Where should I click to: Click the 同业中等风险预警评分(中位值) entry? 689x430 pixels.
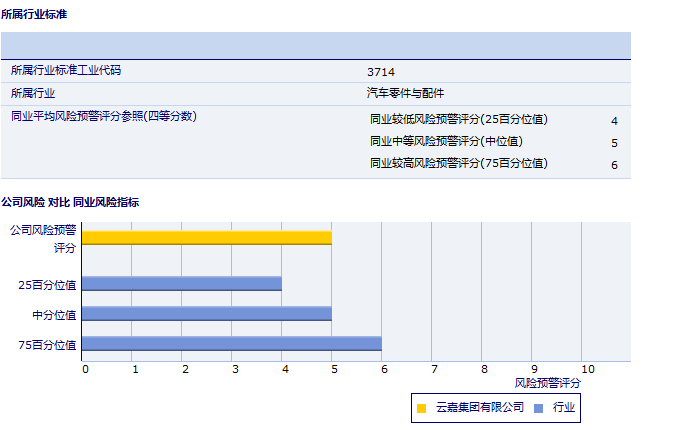coord(446,141)
